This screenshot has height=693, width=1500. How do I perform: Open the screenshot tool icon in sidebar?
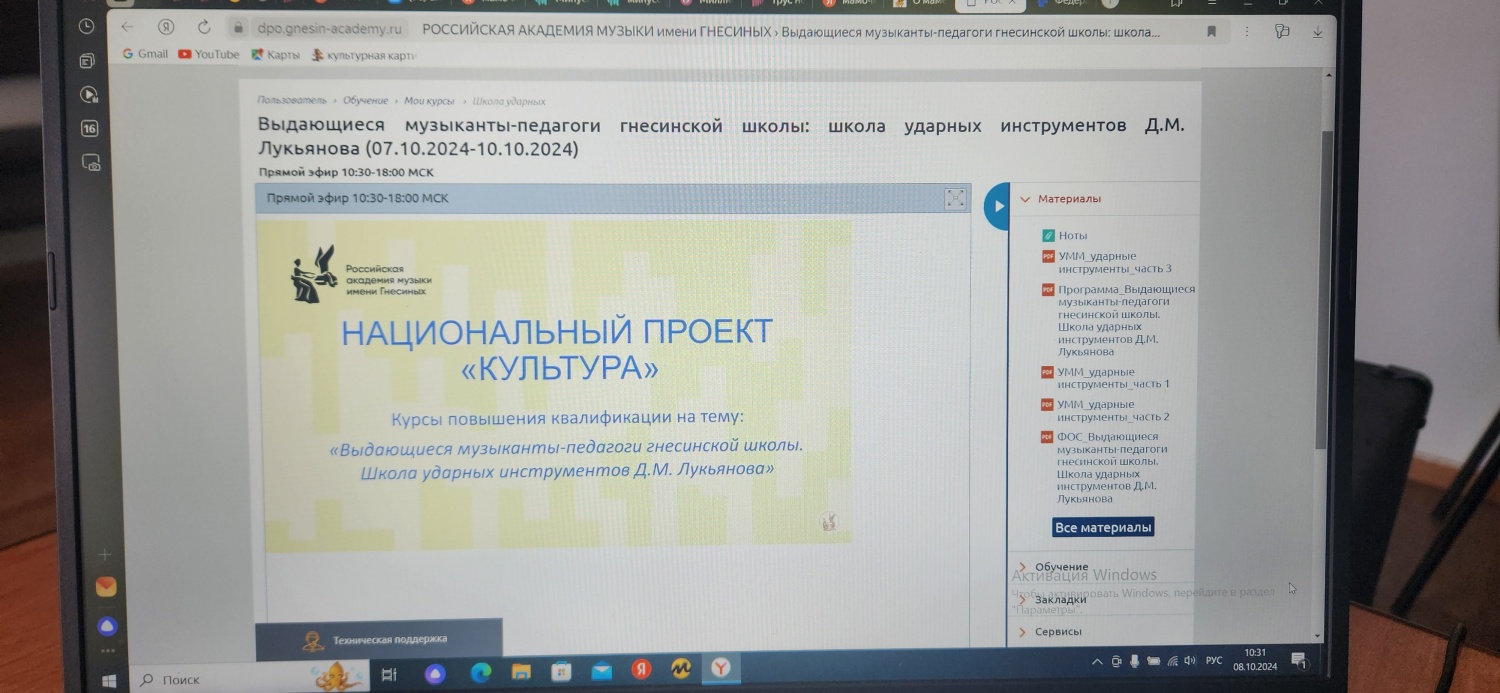[90, 162]
